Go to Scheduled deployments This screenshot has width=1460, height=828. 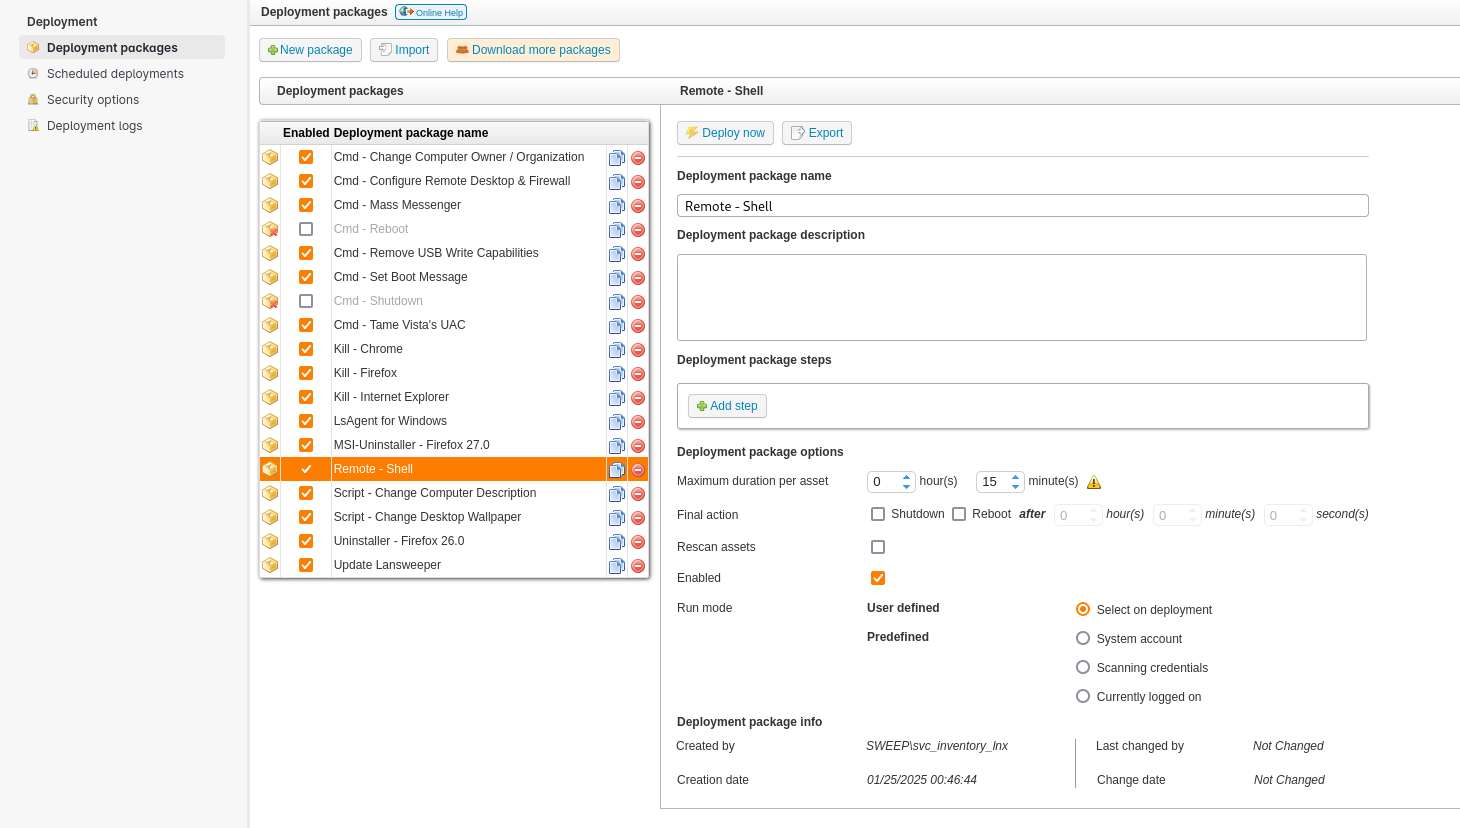[115, 73]
